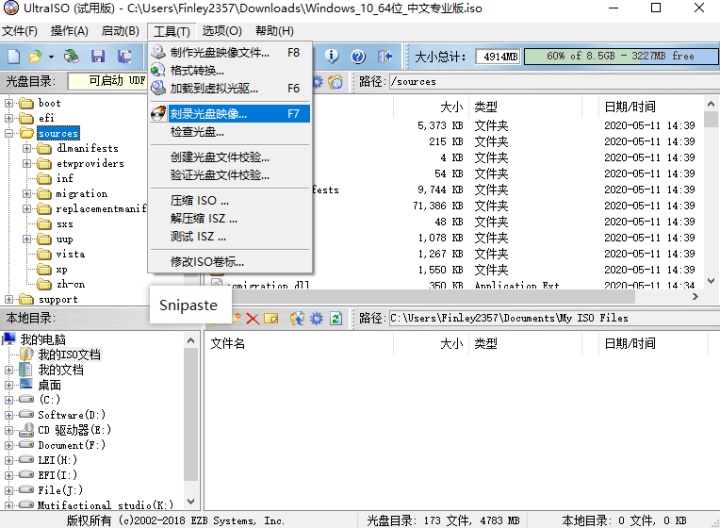Select the zh-cn folder in tree
The width and height of the screenshot is (720, 528).
pos(70,284)
